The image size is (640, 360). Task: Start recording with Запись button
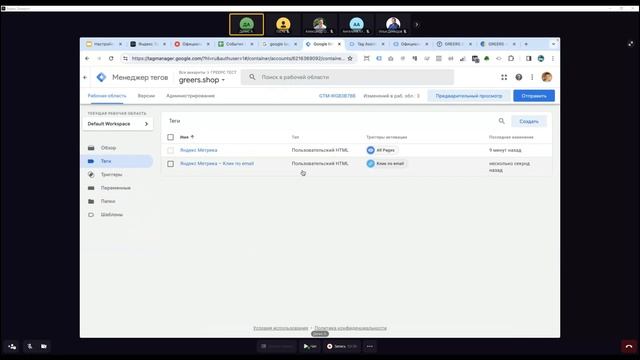tap(342, 347)
